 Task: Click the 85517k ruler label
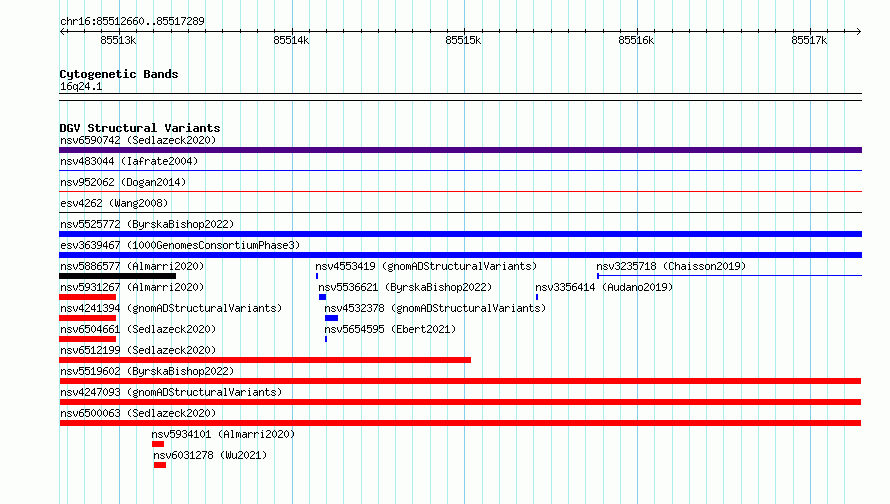point(809,40)
